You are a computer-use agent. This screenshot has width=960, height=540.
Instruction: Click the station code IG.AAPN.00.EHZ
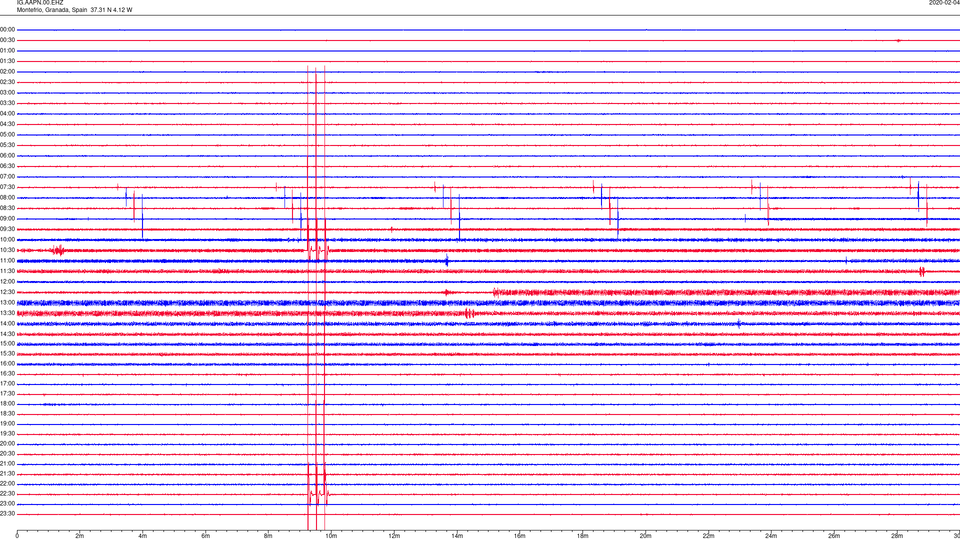[40, 3]
